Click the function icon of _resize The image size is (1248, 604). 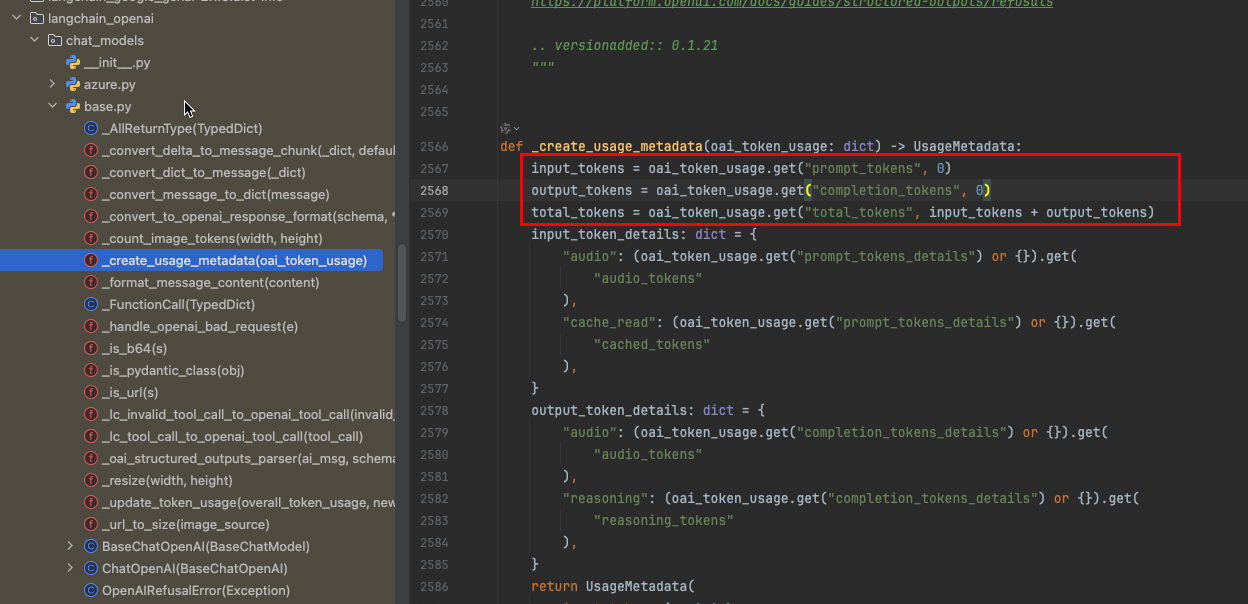click(x=91, y=480)
